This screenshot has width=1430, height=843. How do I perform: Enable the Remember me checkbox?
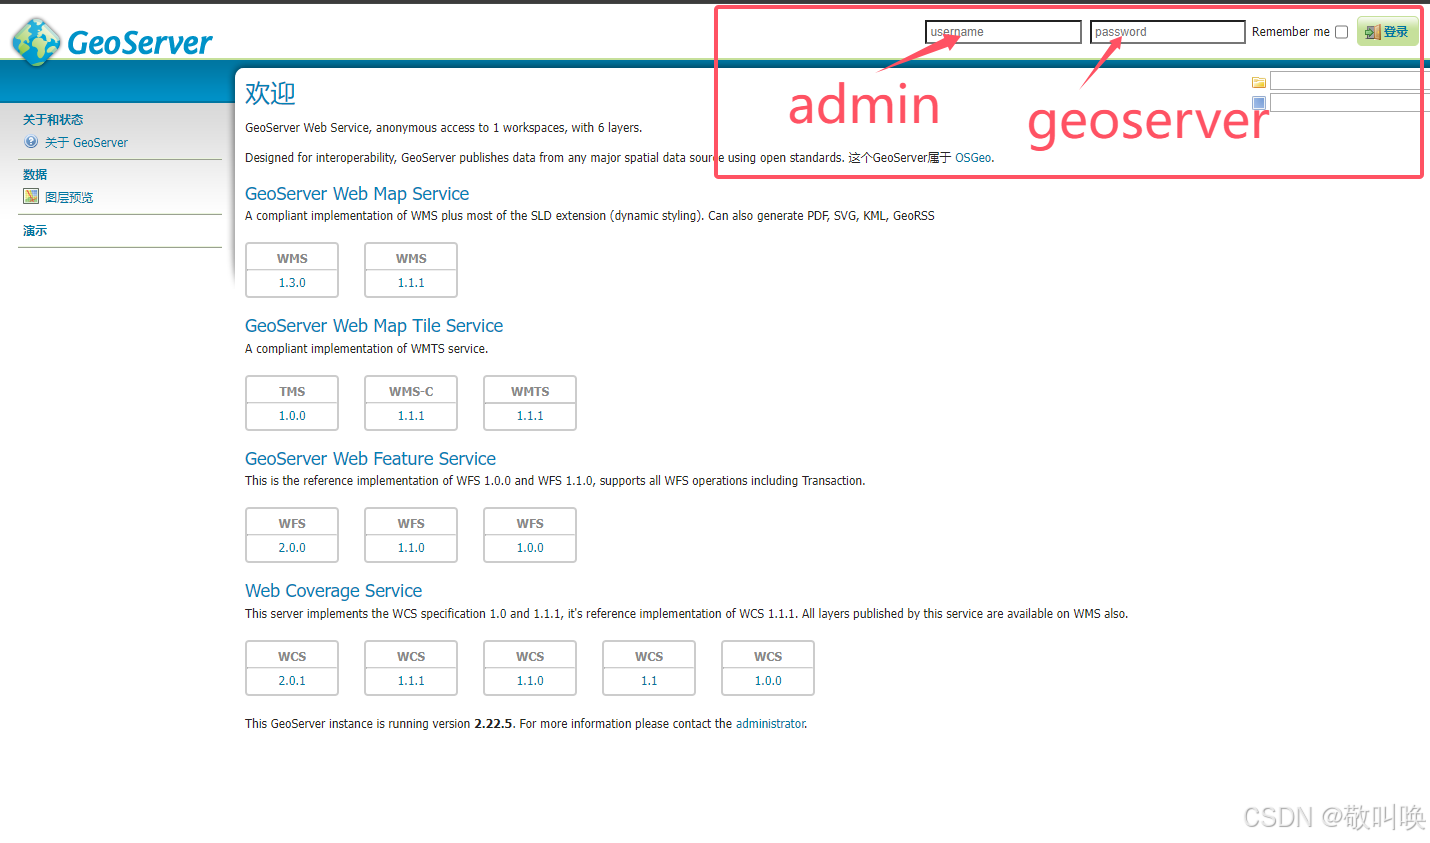click(1341, 31)
